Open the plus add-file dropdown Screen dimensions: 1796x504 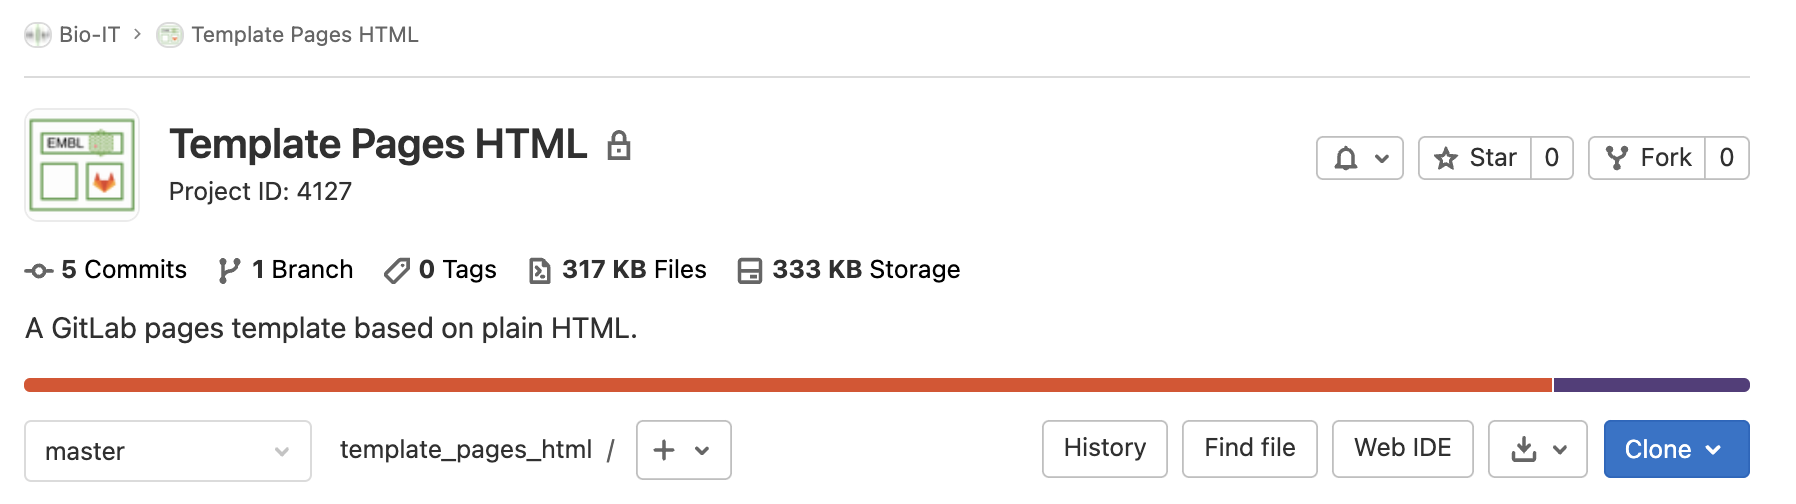684,450
